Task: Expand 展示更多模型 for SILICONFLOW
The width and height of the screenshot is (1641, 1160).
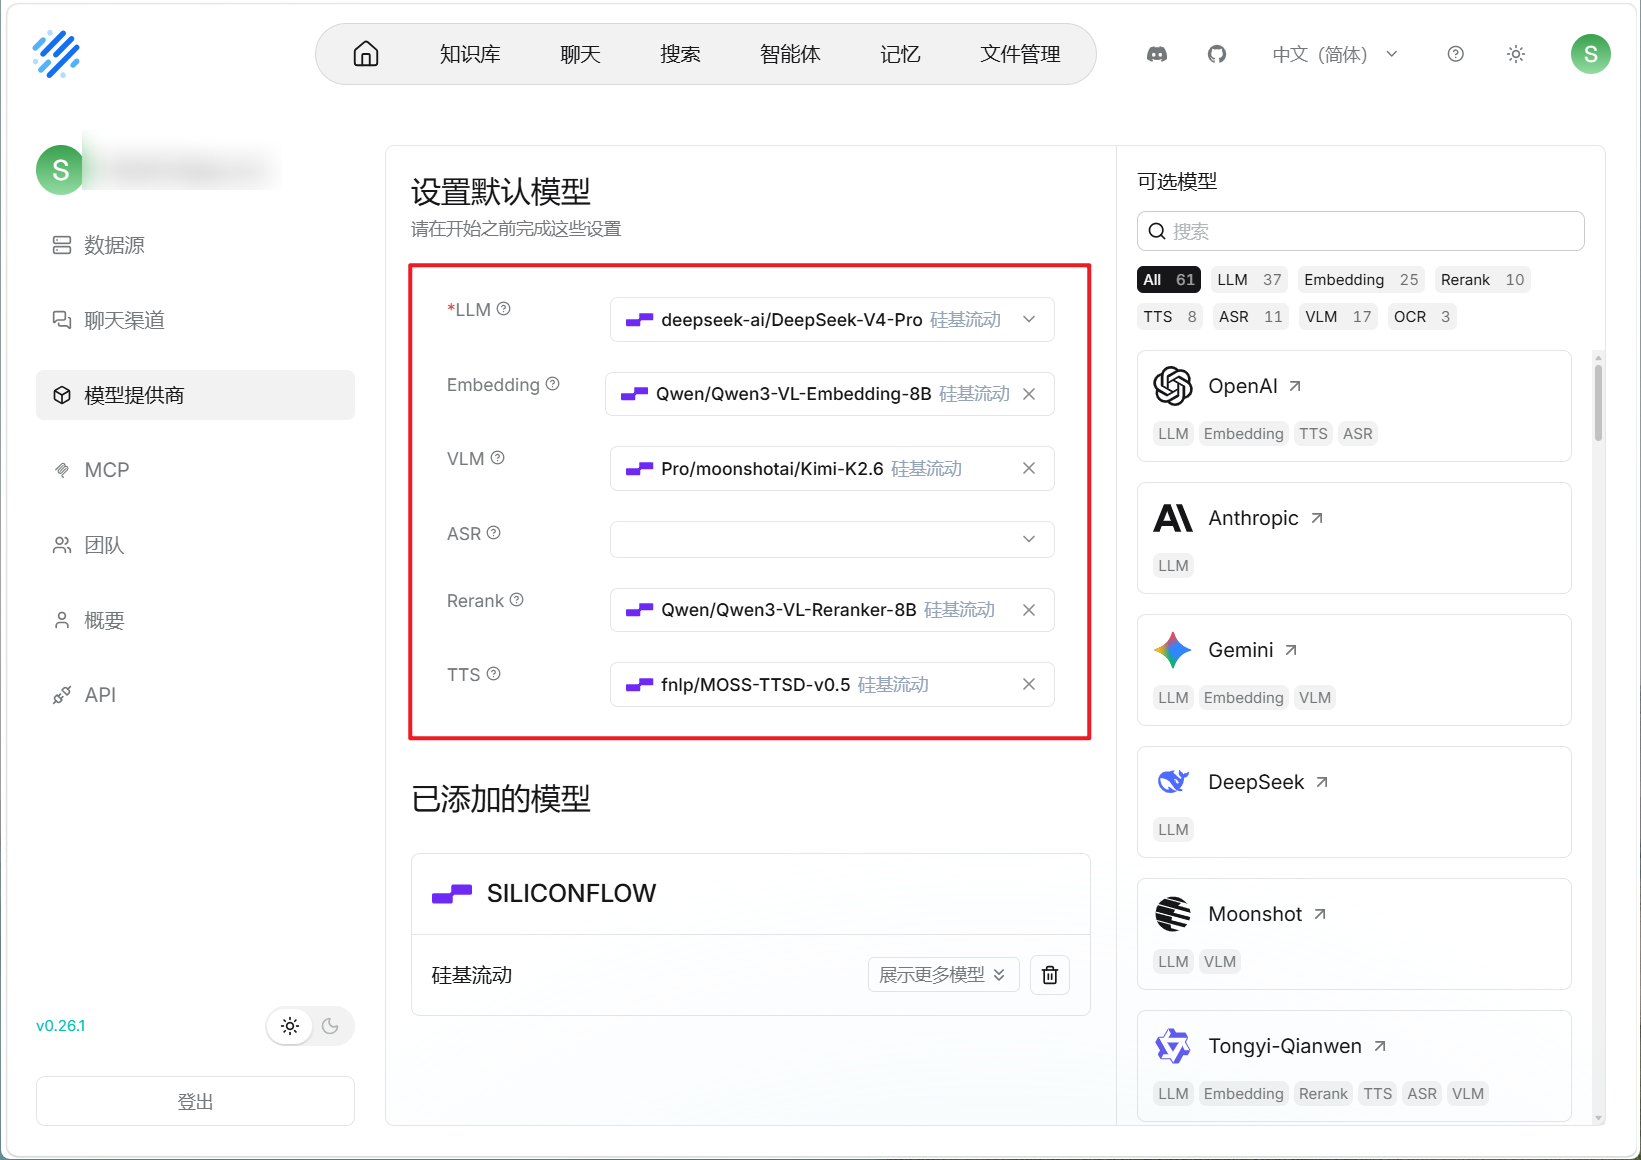Action: [x=943, y=975]
